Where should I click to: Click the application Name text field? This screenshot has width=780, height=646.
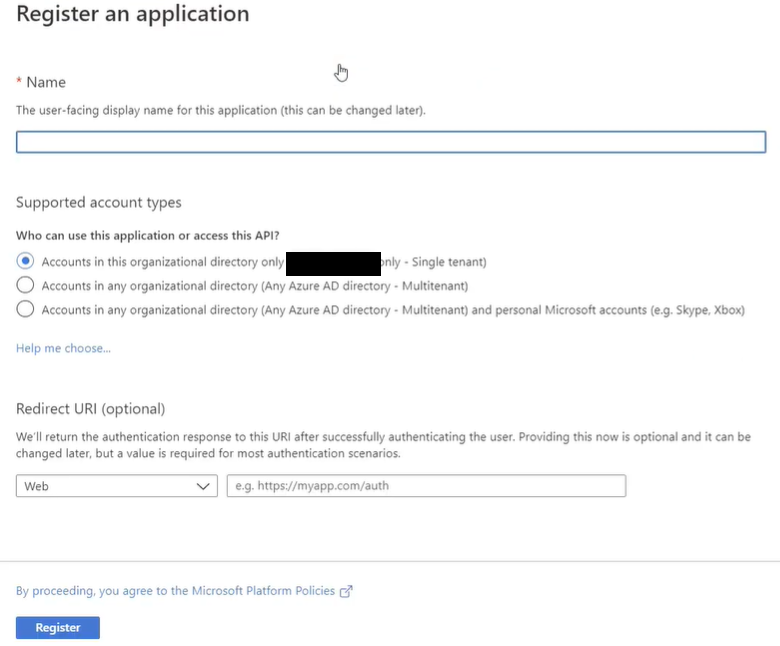[390, 142]
